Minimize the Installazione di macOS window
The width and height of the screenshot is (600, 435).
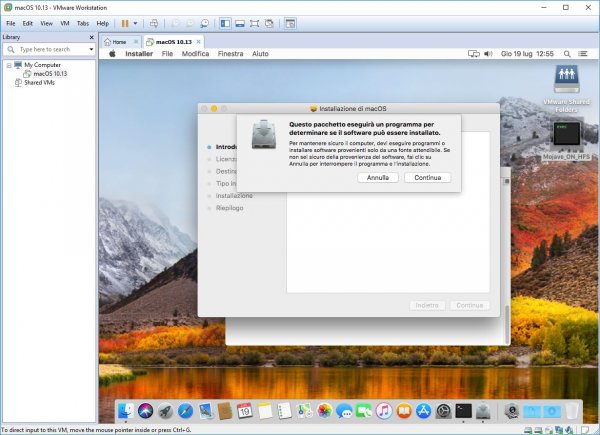click(214, 109)
